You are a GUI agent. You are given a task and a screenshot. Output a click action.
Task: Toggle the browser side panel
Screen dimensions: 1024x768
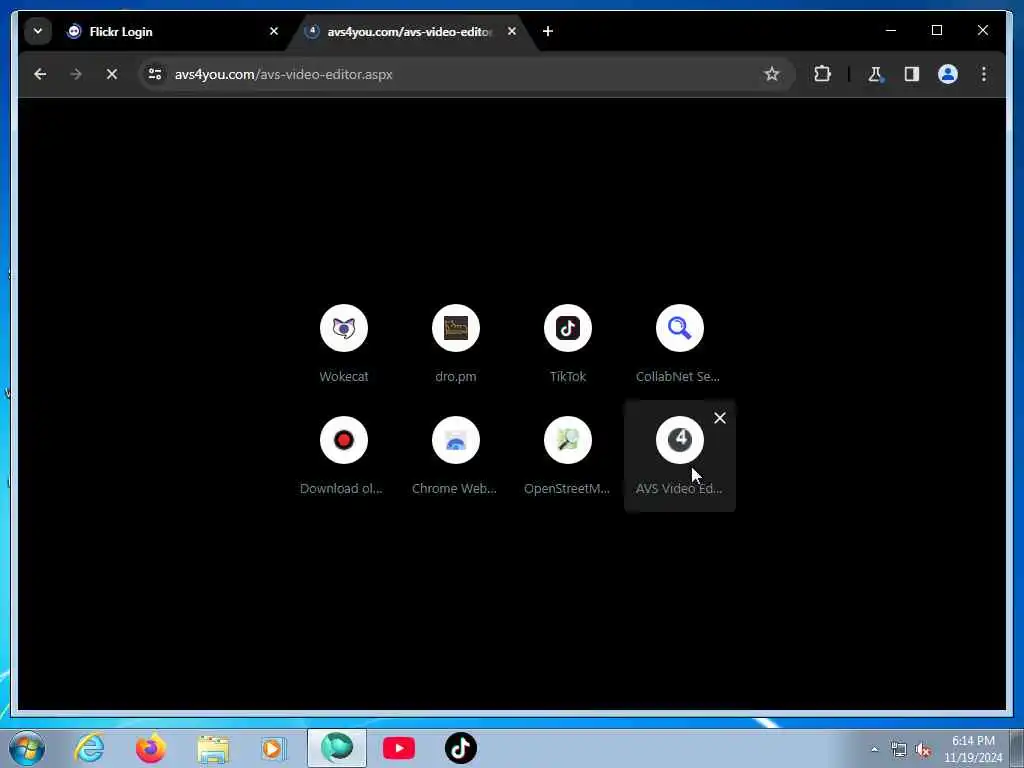click(x=912, y=74)
